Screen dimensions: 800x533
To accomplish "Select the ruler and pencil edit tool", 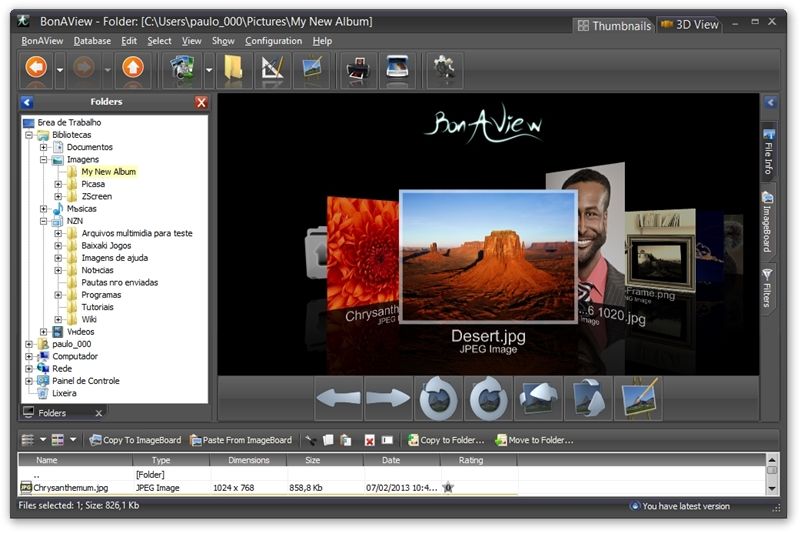I will tap(272, 68).
